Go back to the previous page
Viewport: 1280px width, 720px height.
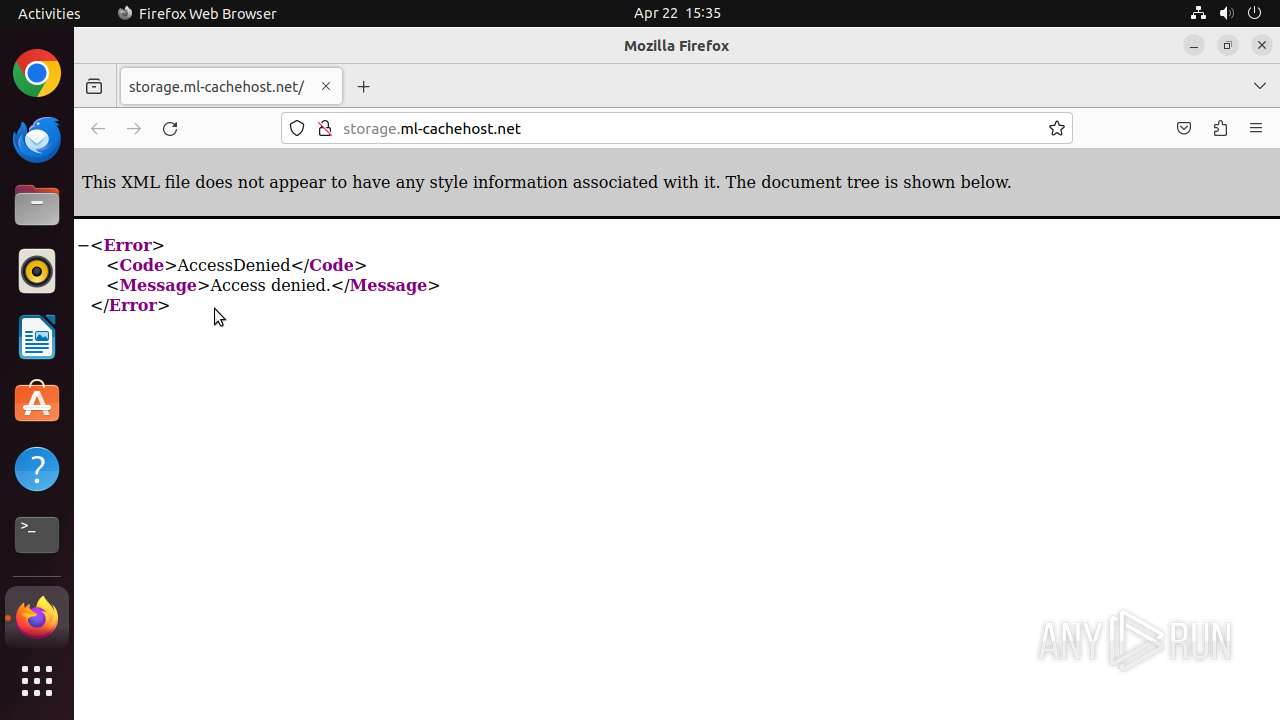(98, 128)
